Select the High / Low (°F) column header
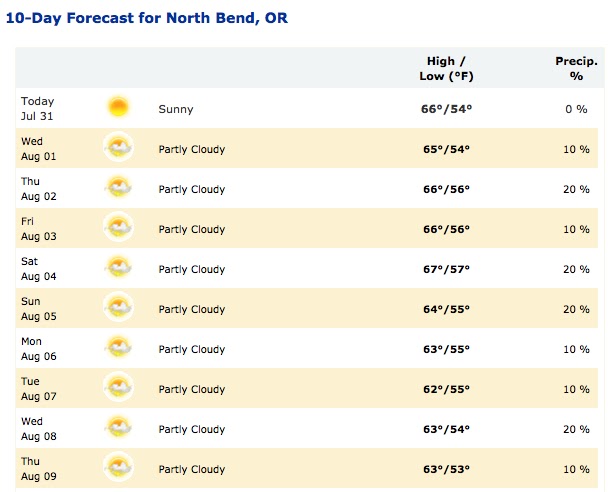 pos(446,68)
